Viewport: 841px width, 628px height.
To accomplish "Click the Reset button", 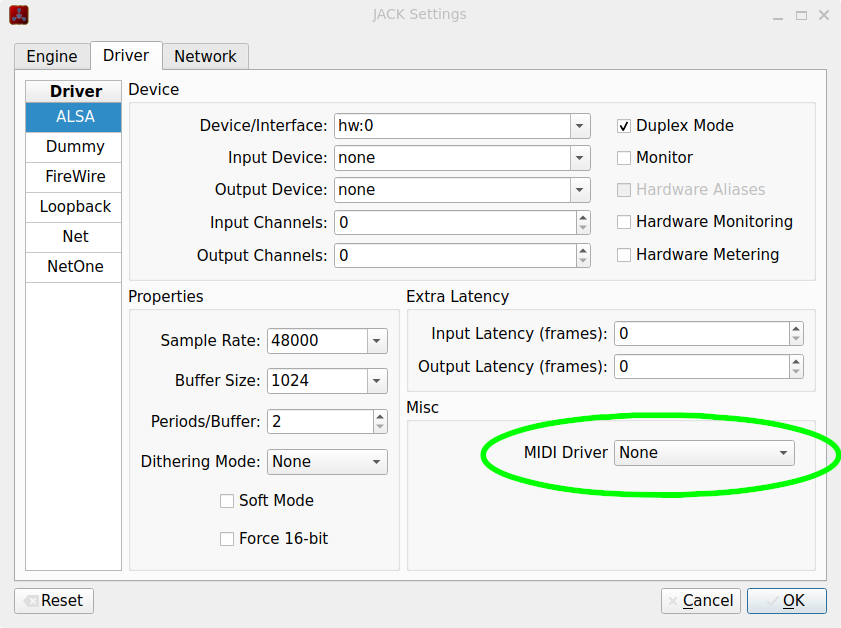I will point(54,600).
